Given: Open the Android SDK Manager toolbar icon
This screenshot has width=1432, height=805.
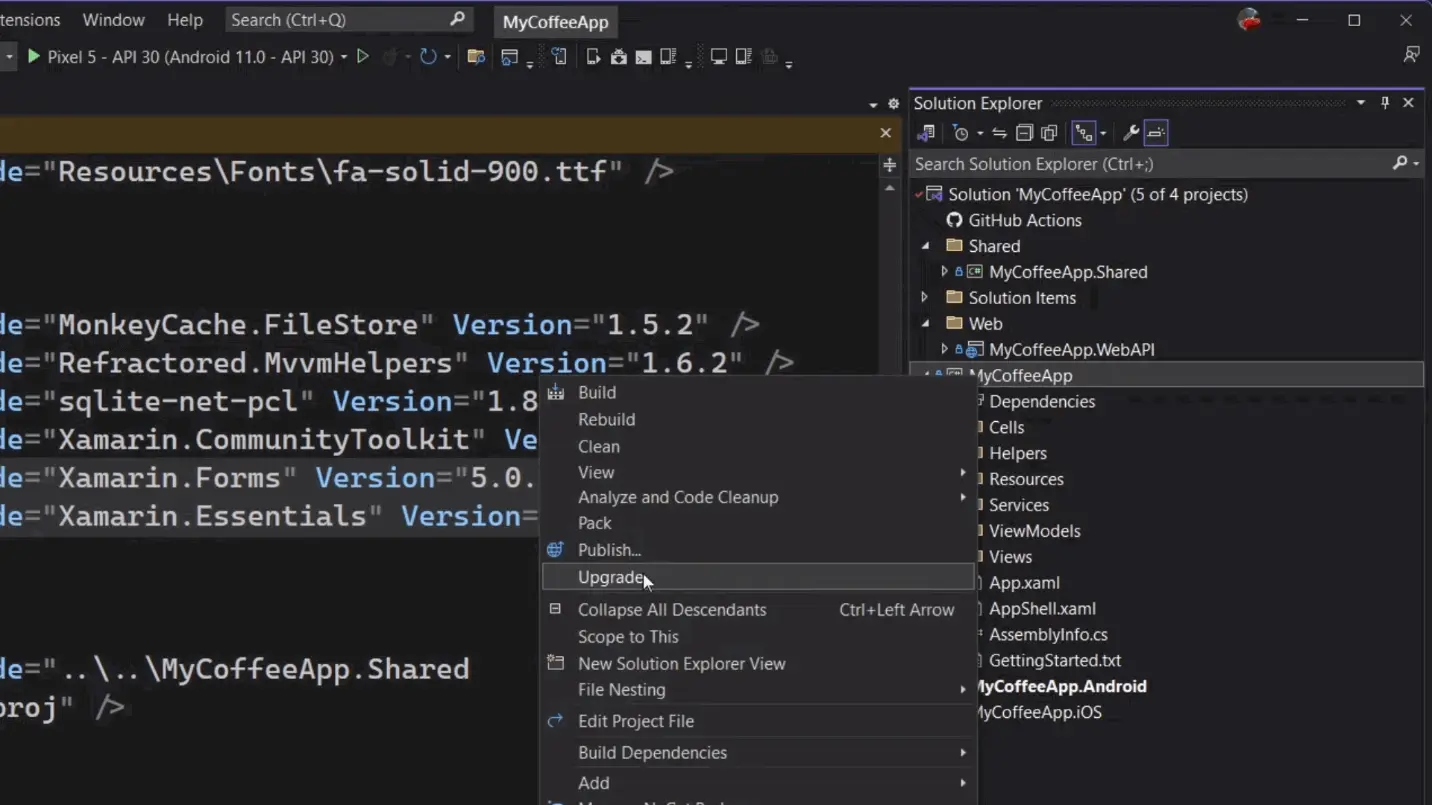Looking at the screenshot, I should pyautogui.click(x=619, y=57).
